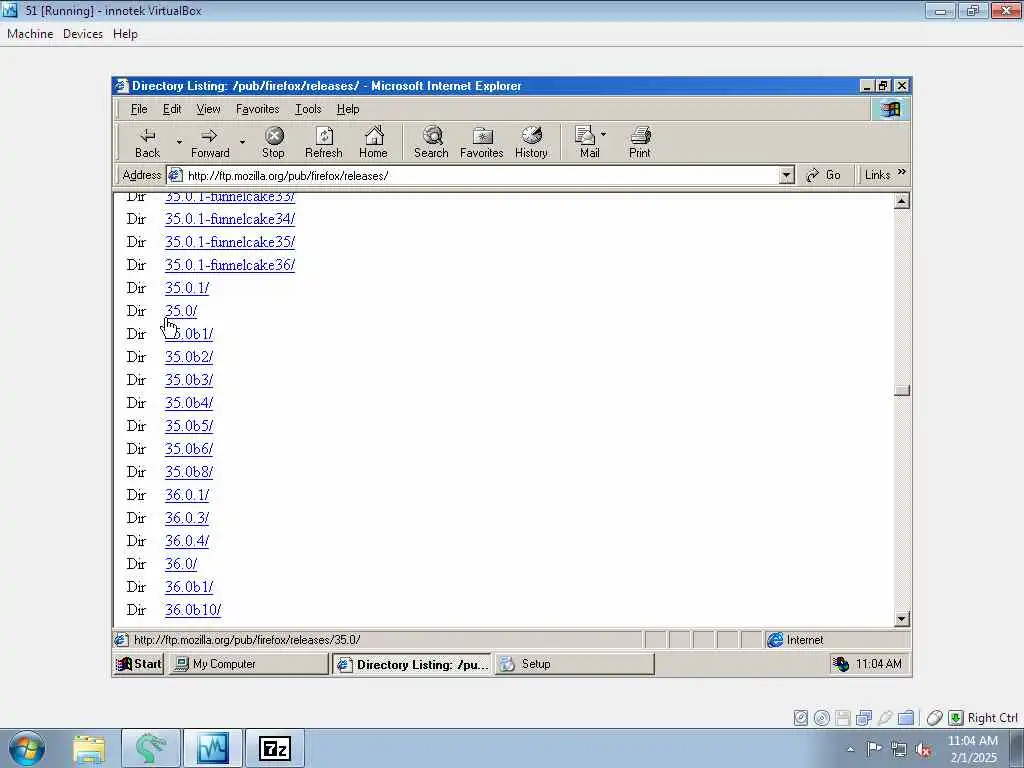Open the File menu
Screen dimensions: 1024x768
[138, 109]
